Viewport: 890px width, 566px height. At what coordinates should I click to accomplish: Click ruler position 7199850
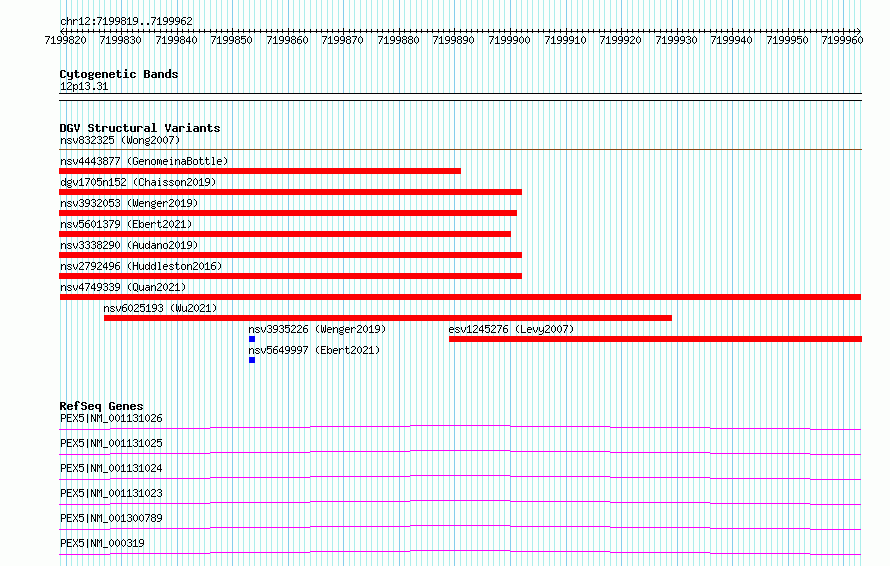(232, 40)
